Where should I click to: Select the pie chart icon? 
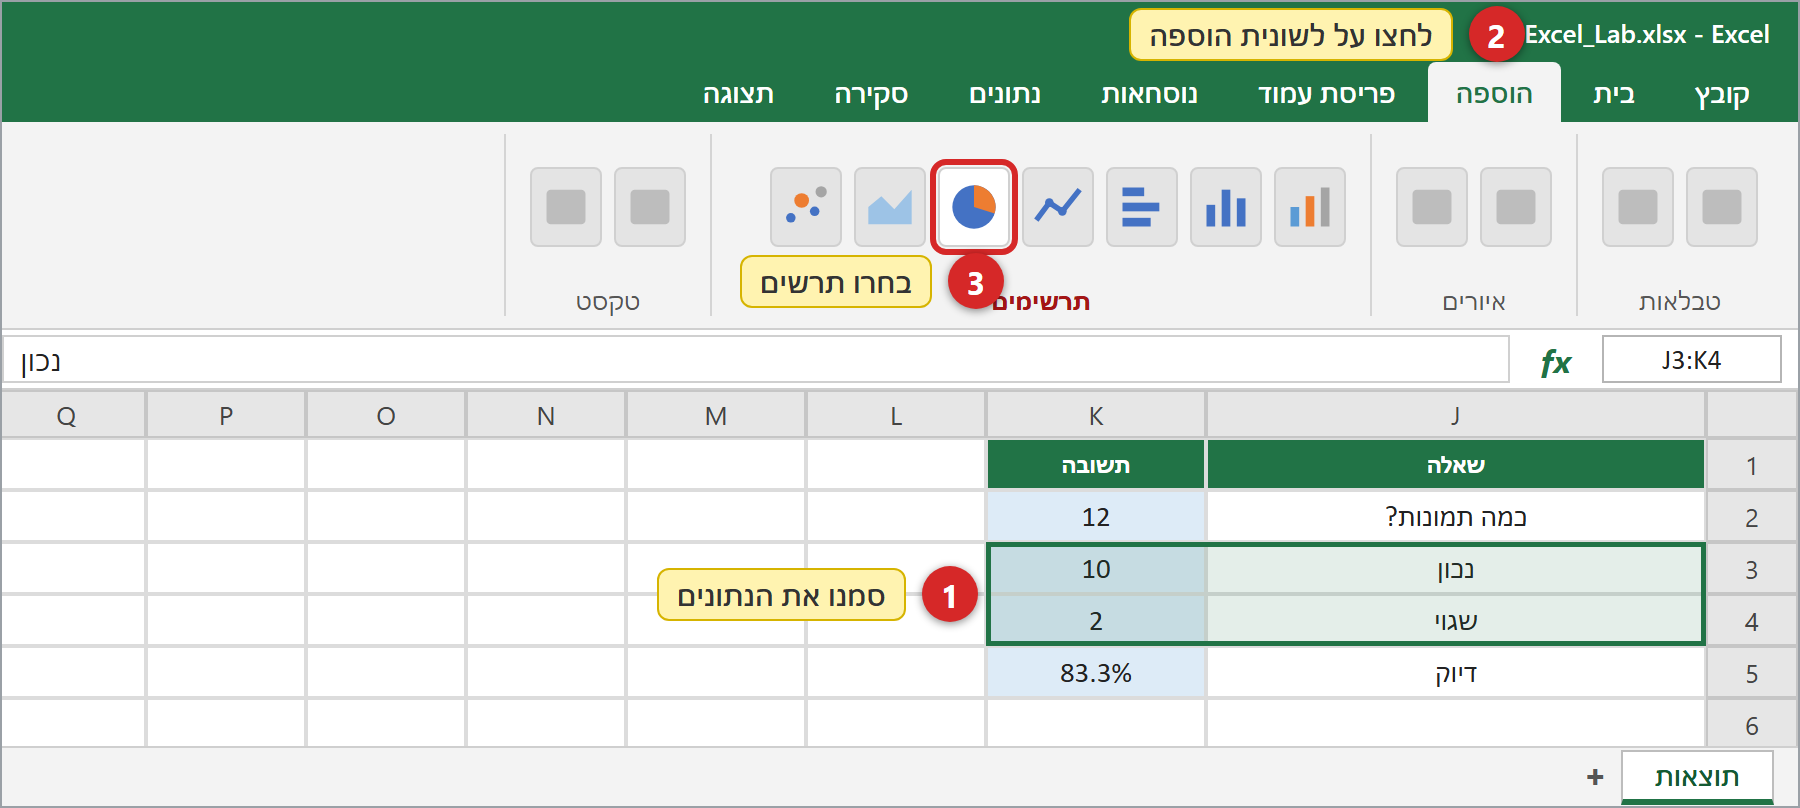pyautogui.click(x=974, y=207)
